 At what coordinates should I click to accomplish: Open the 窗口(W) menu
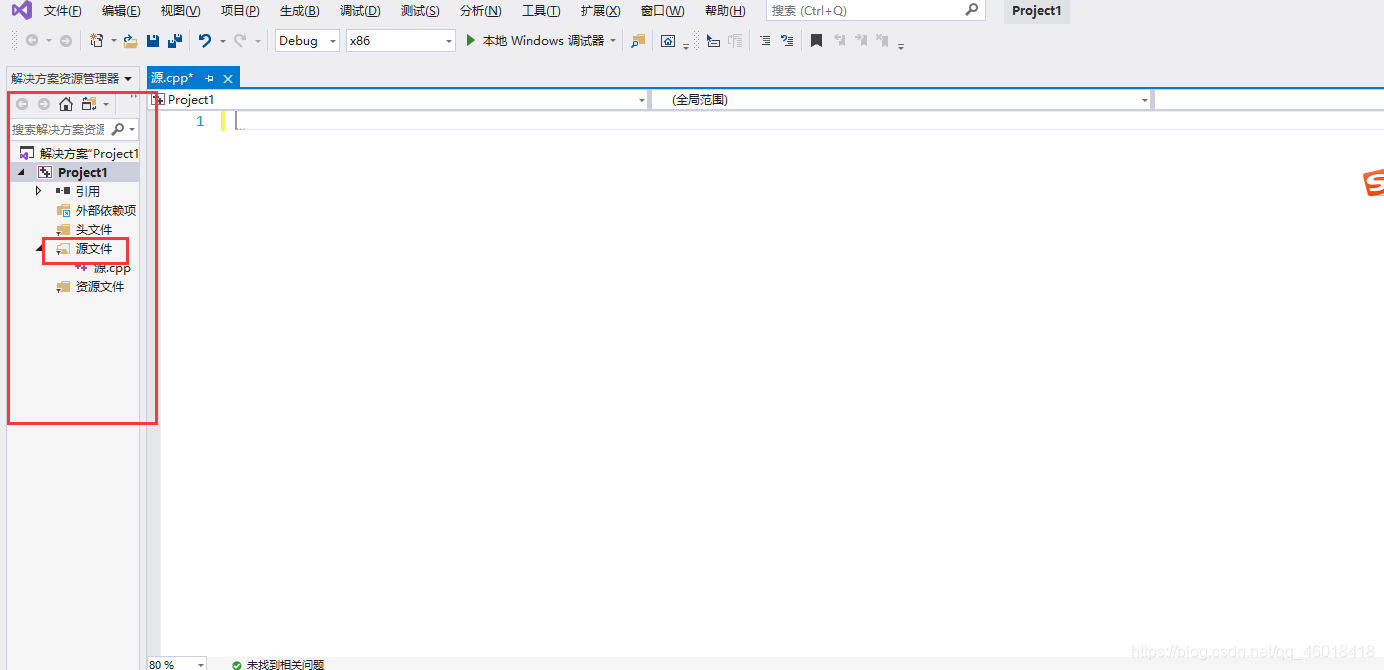[x=663, y=11]
